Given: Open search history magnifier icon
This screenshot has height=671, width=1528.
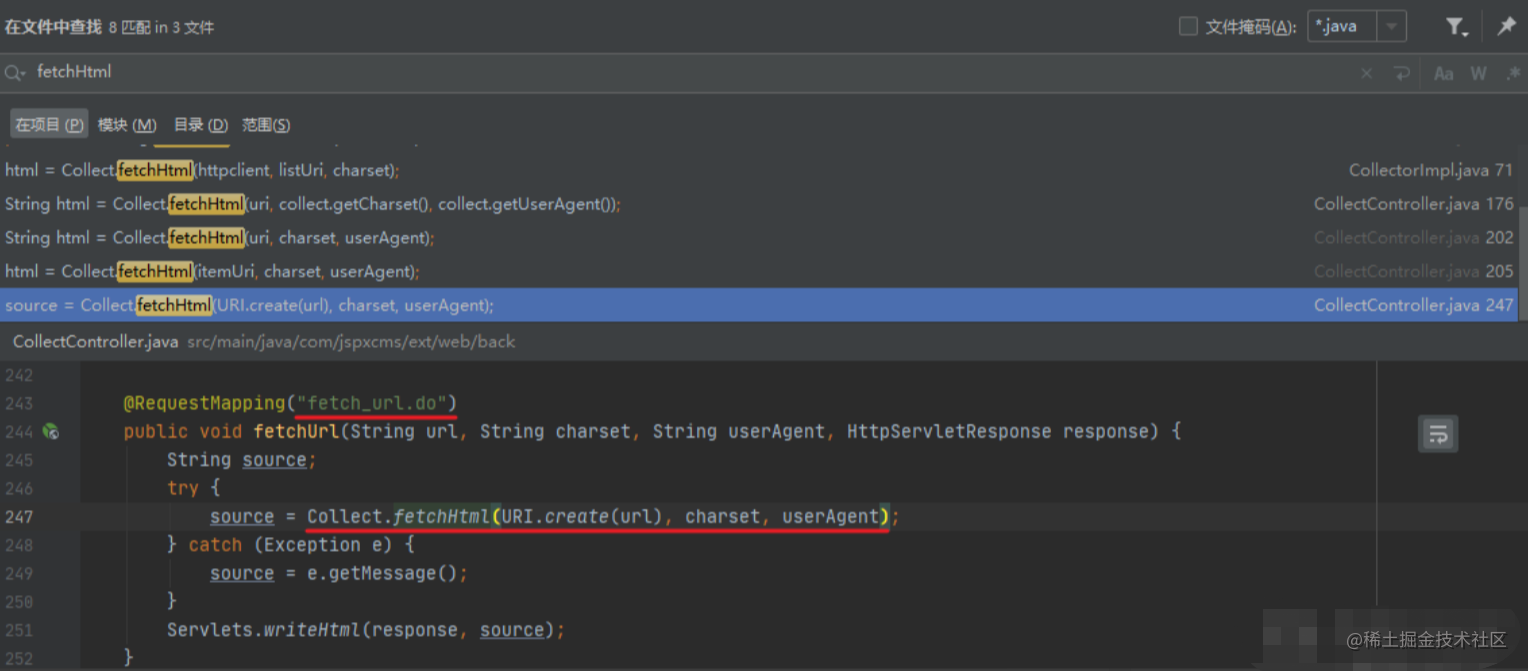Looking at the screenshot, I should tap(14, 72).
